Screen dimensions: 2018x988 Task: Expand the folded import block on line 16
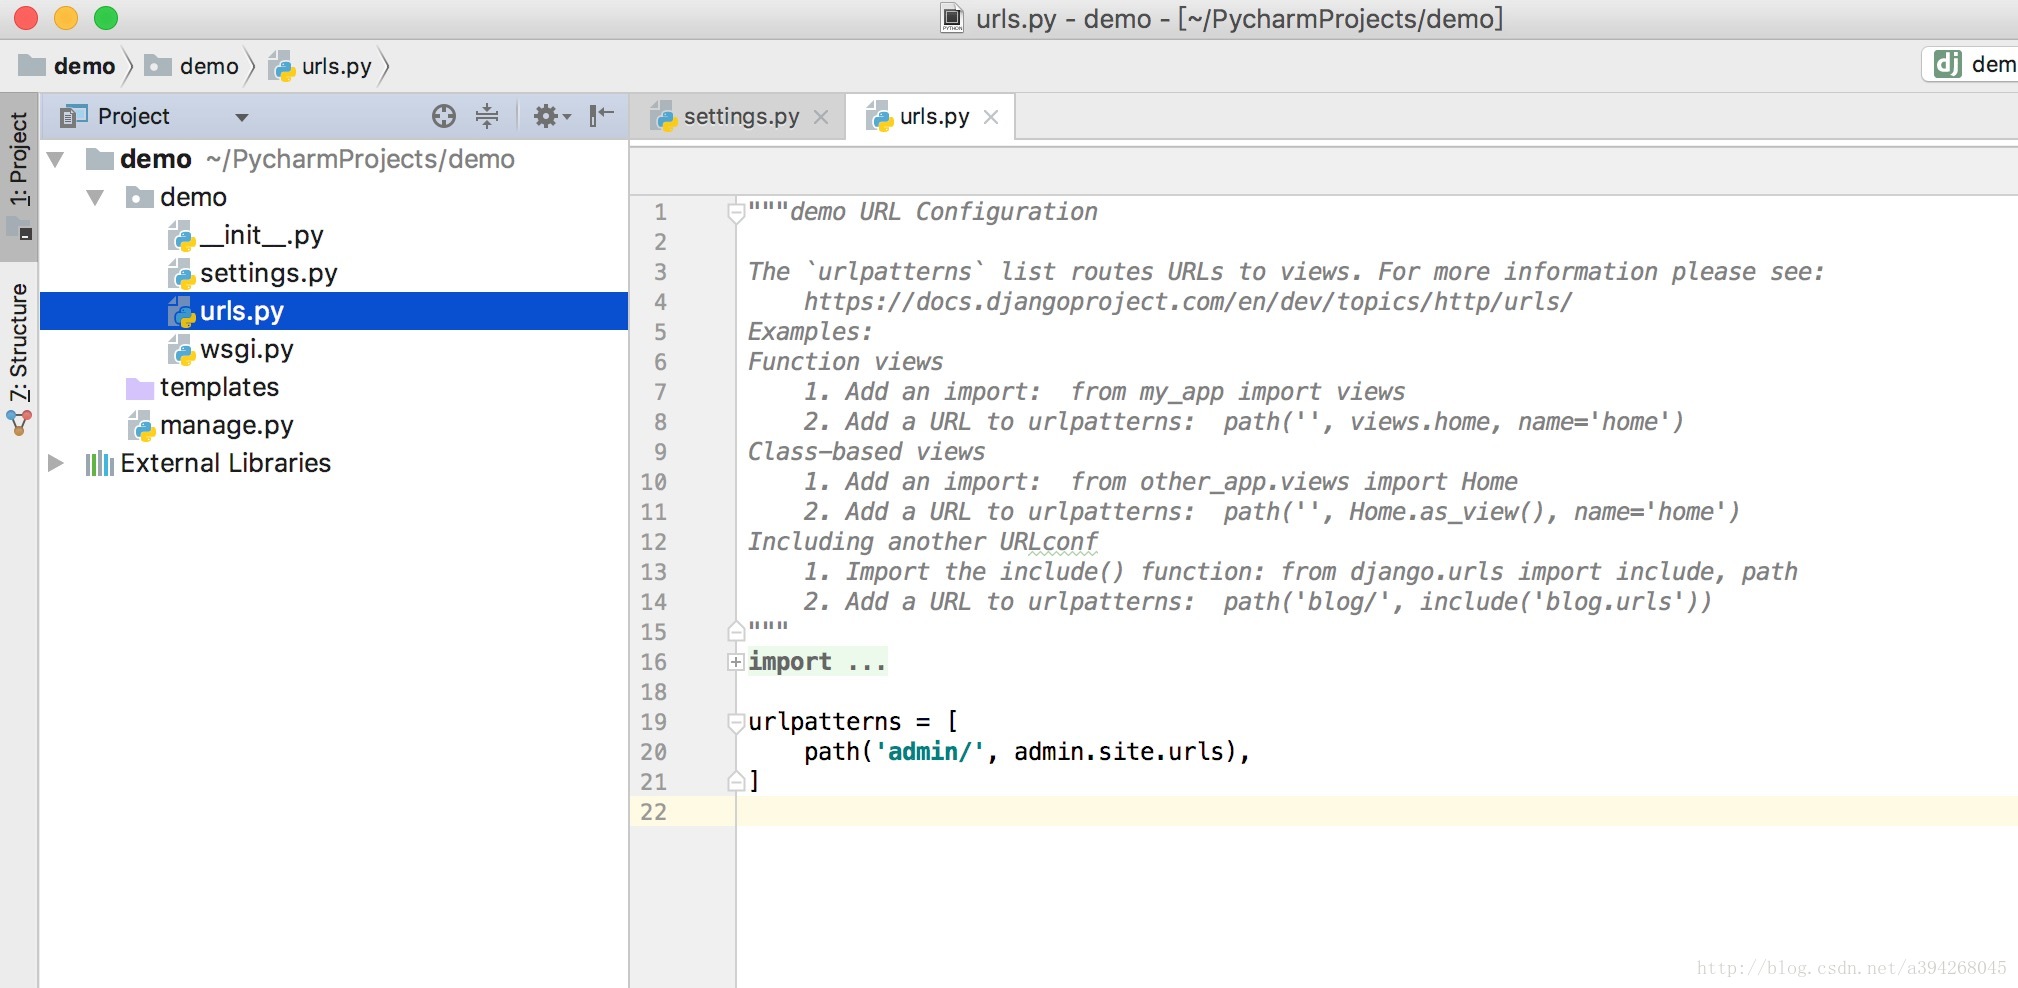point(736,662)
